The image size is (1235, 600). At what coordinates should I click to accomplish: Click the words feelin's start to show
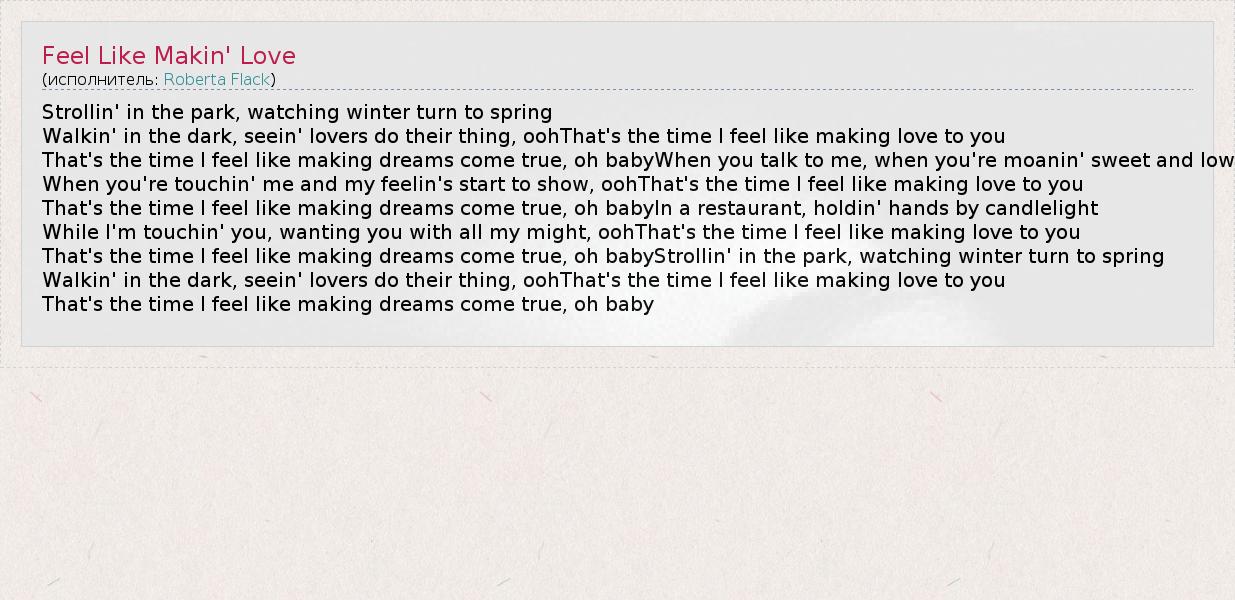pos(486,184)
